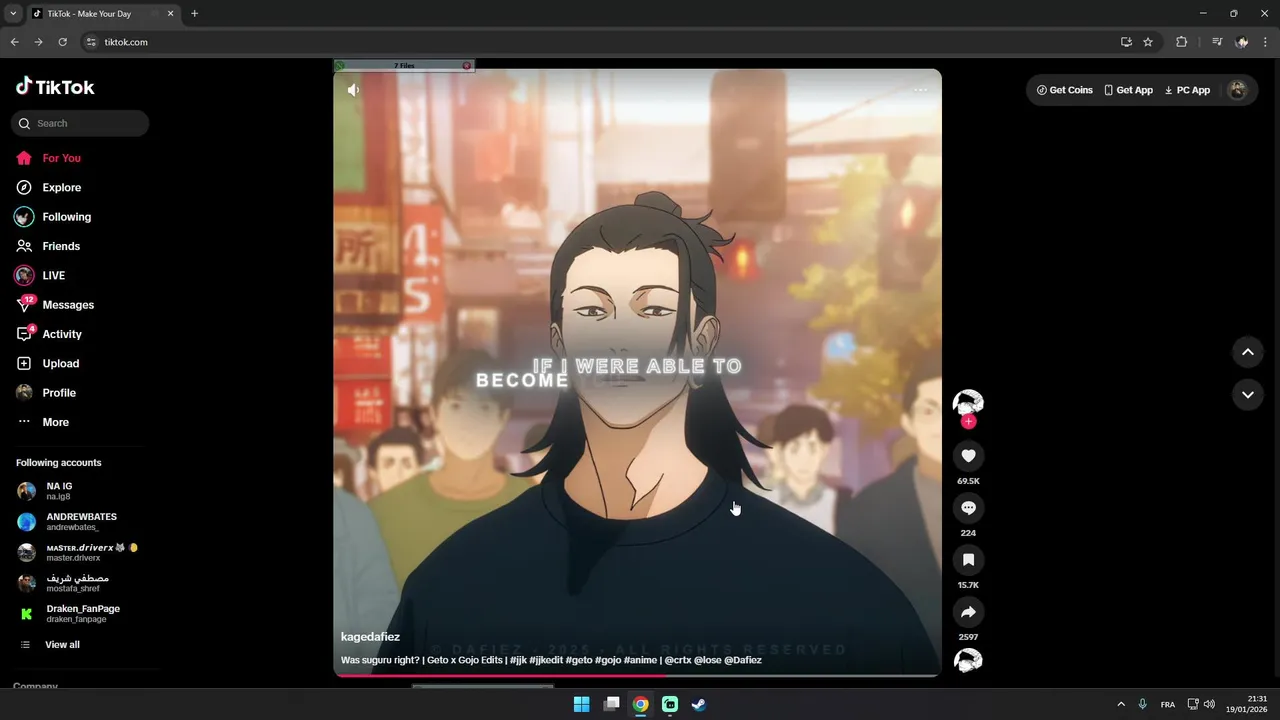Show hidden system tray icons
This screenshot has height=720, width=1280.
(x=1120, y=704)
